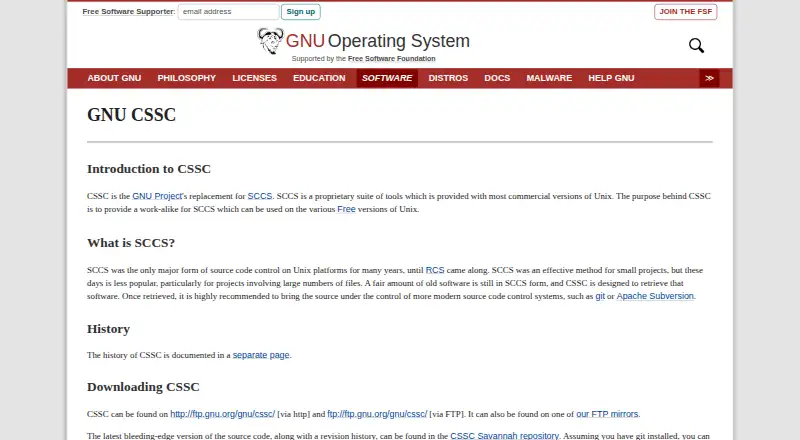Click the Introduction to CSSC heading
Image resolution: width=800 pixels, height=440 pixels.
point(149,169)
